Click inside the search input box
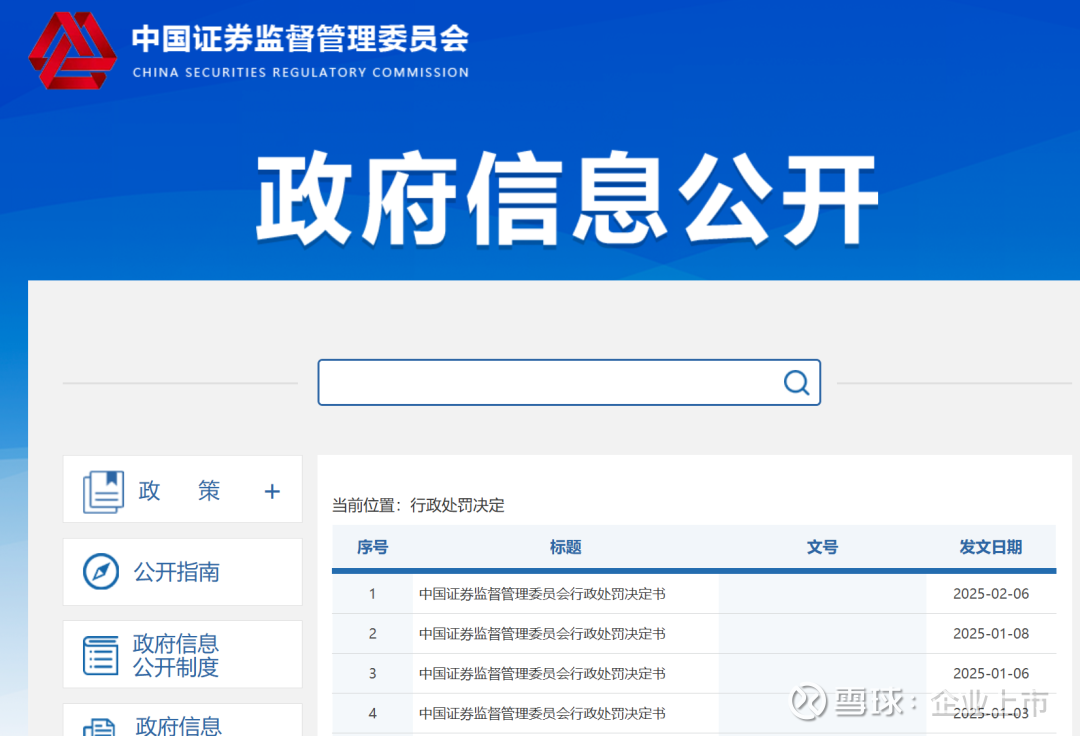1080x736 pixels. pyautogui.click(x=550, y=382)
